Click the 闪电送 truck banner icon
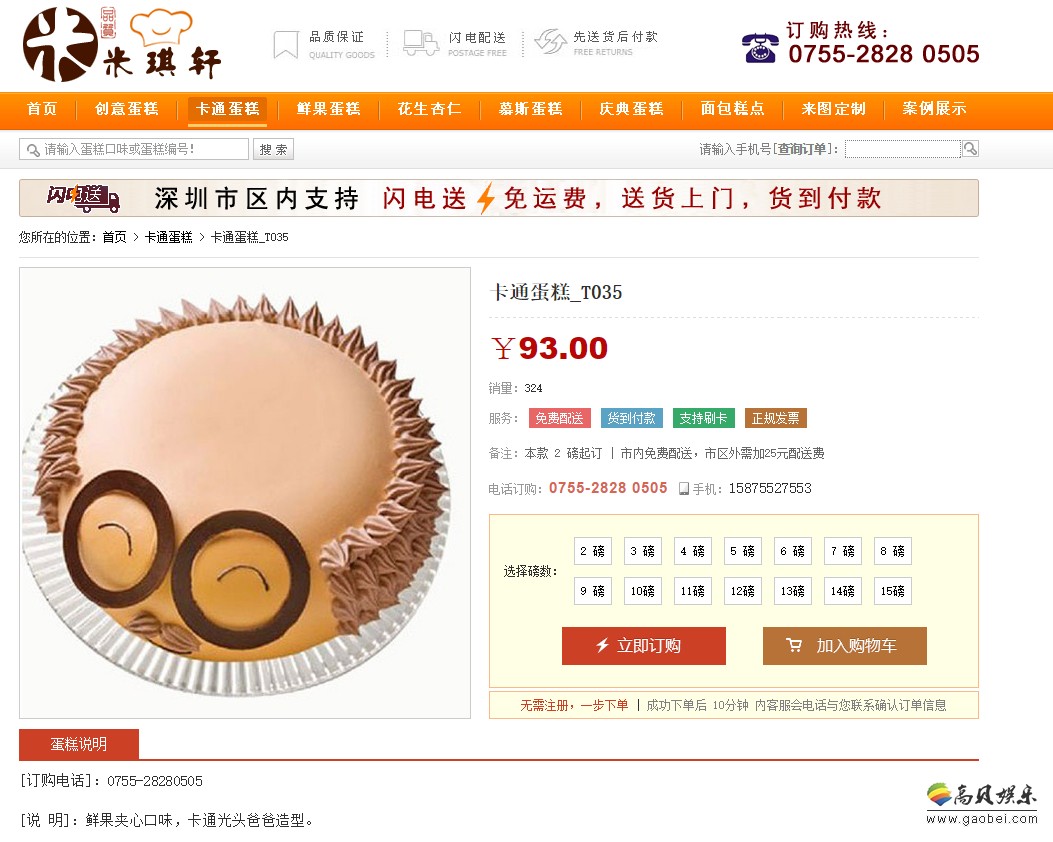The image size is (1053, 842). (83, 198)
